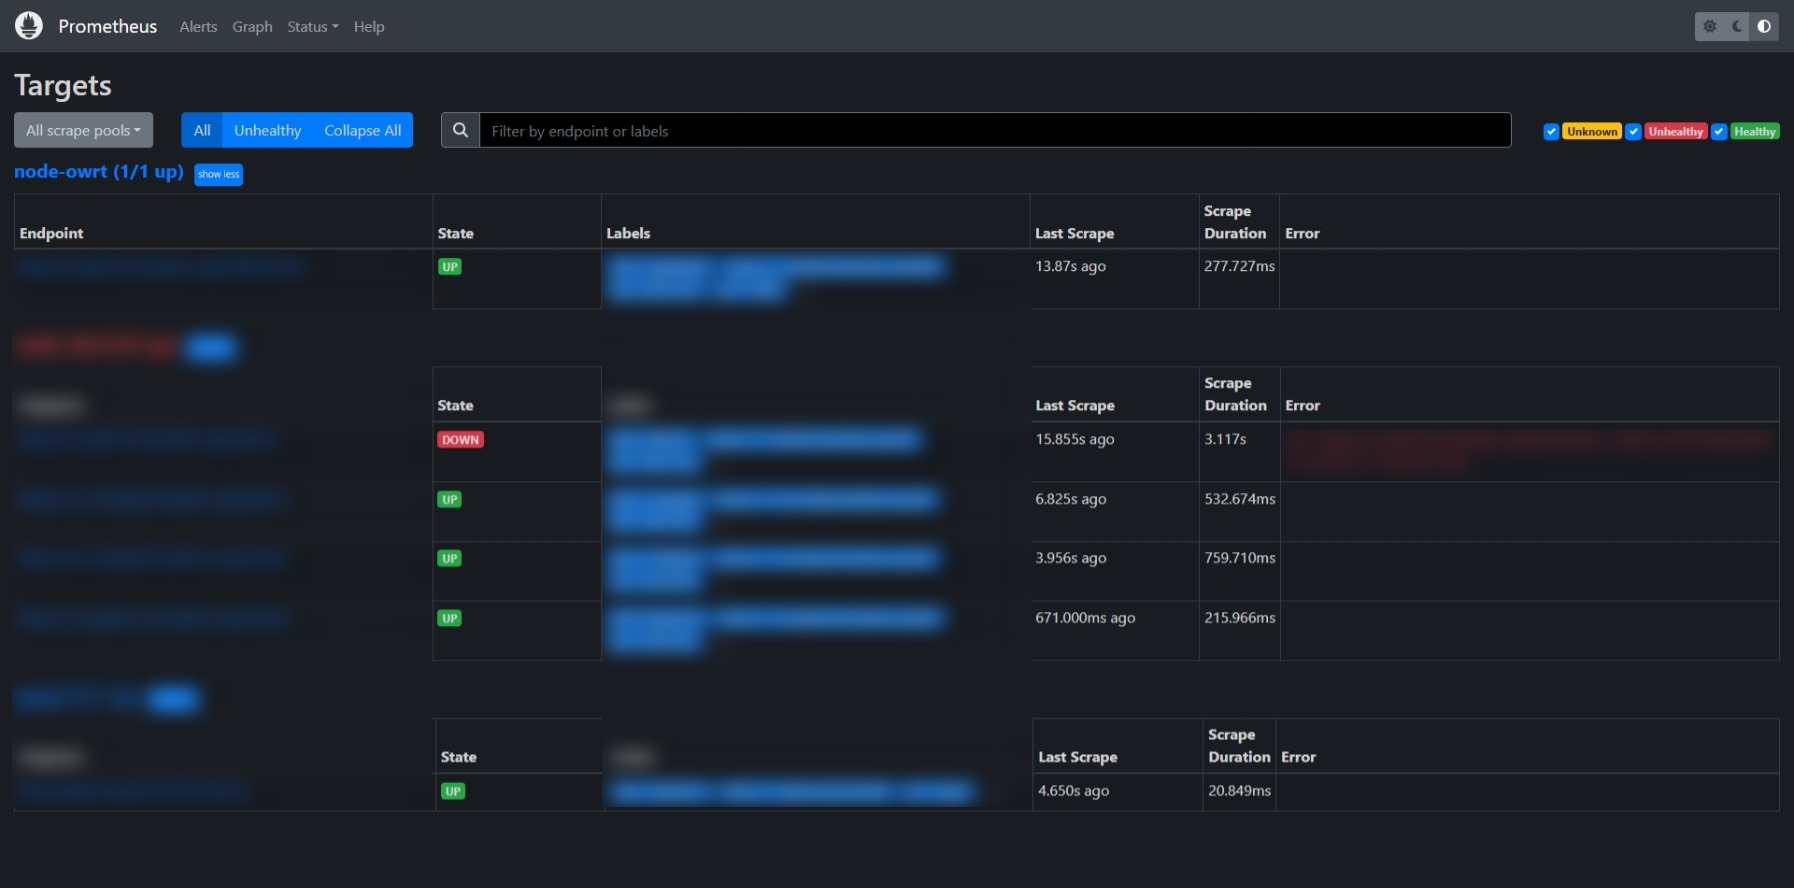Viewport: 1794px width, 888px height.
Task: Switch to dark theme with the moon icon
Action: coord(1737,27)
